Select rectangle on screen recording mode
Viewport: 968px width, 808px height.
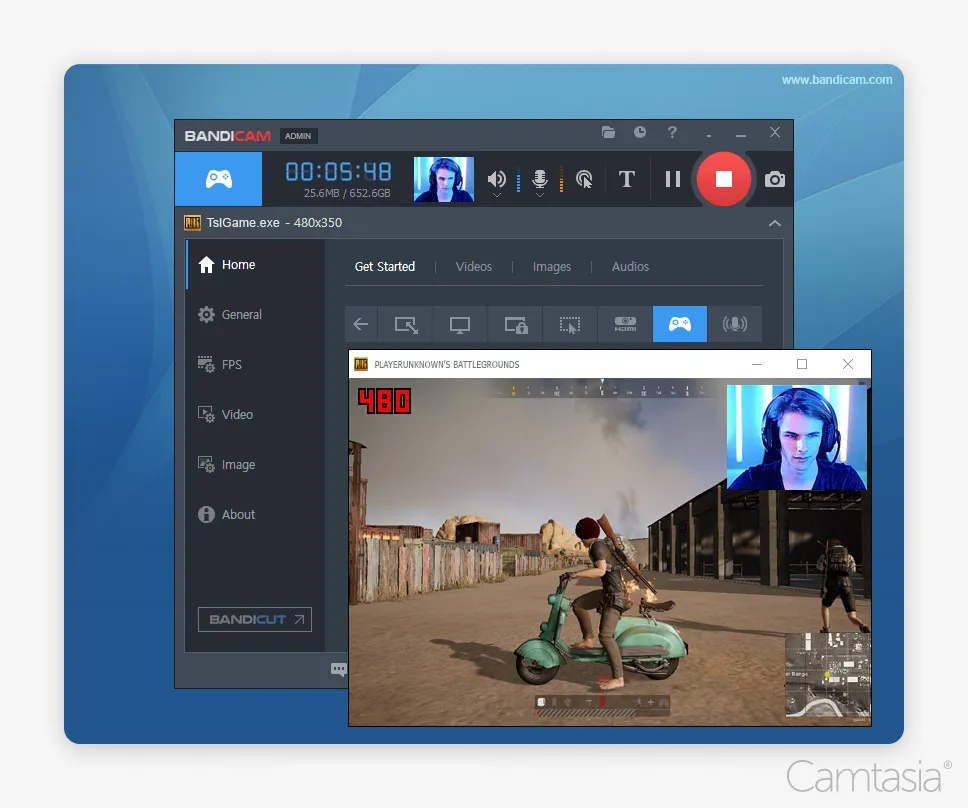point(405,324)
